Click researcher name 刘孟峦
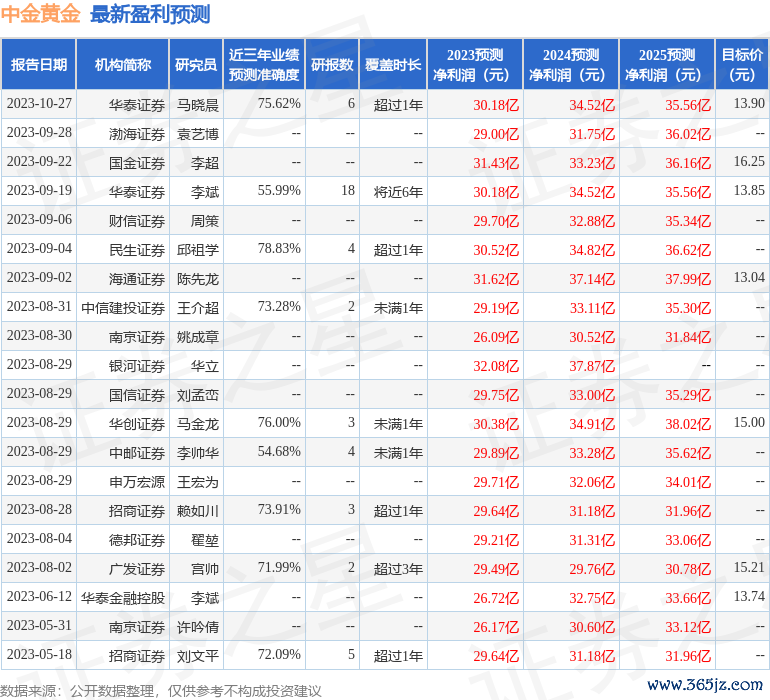The height and width of the screenshot is (700, 770). [x=198, y=394]
